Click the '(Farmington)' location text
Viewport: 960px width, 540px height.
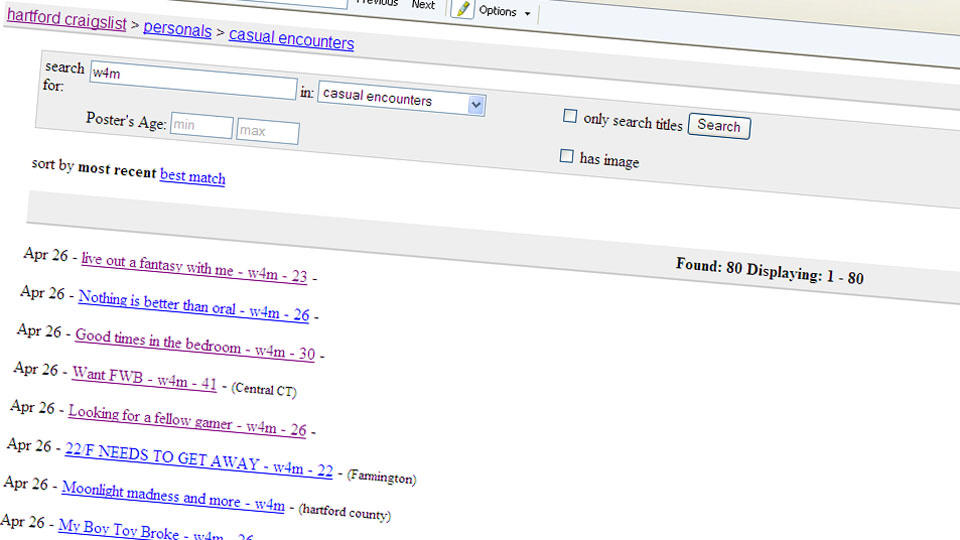381,477
